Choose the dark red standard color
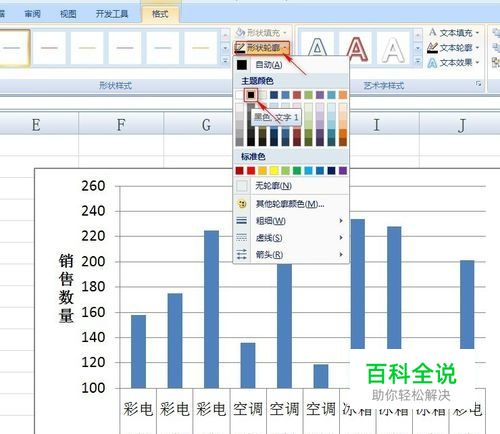The image size is (500, 434). click(x=239, y=171)
